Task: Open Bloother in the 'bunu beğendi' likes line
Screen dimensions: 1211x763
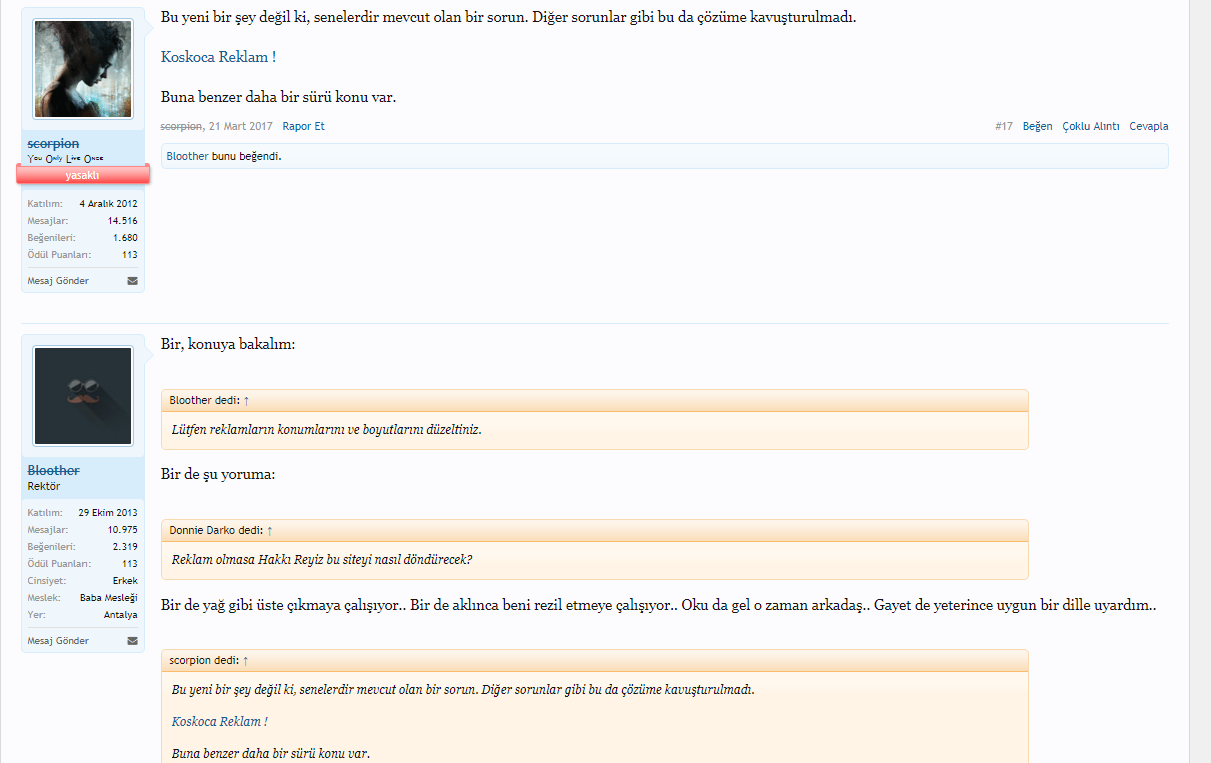Action: 188,157
